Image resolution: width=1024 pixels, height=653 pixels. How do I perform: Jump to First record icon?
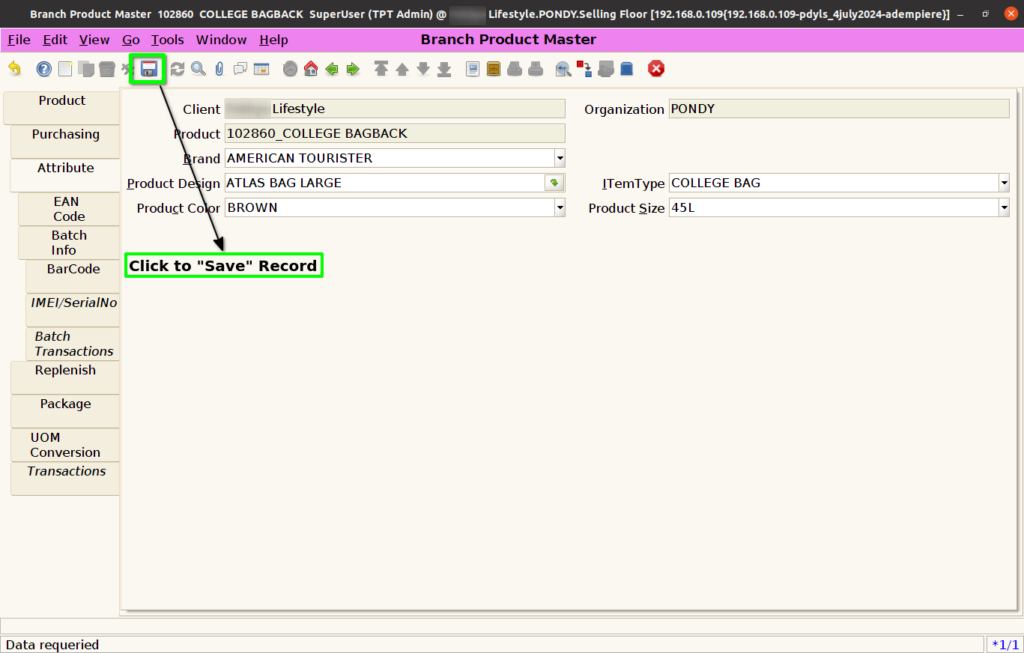click(x=381, y=69)
